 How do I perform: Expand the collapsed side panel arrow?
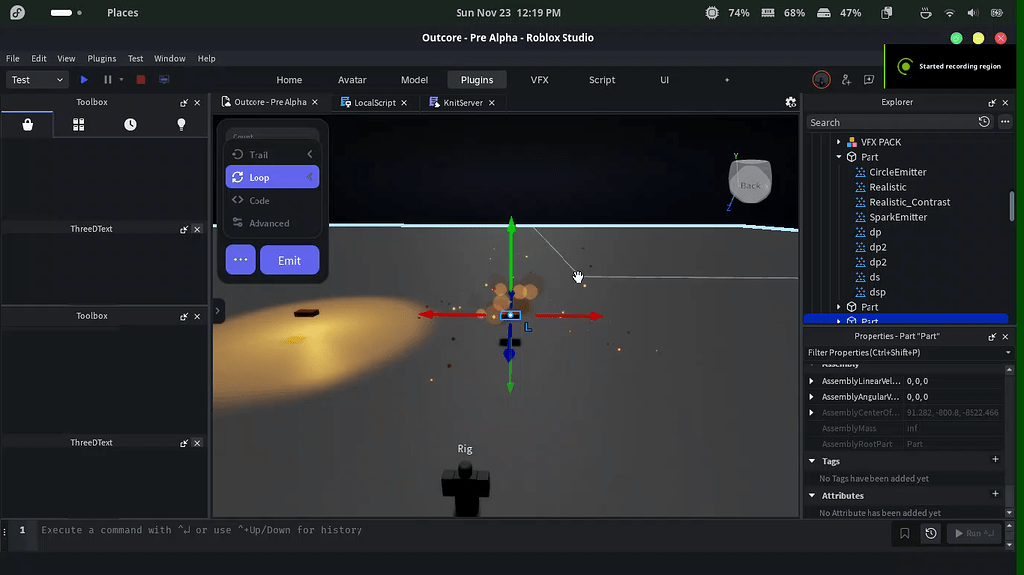[217, 311]
